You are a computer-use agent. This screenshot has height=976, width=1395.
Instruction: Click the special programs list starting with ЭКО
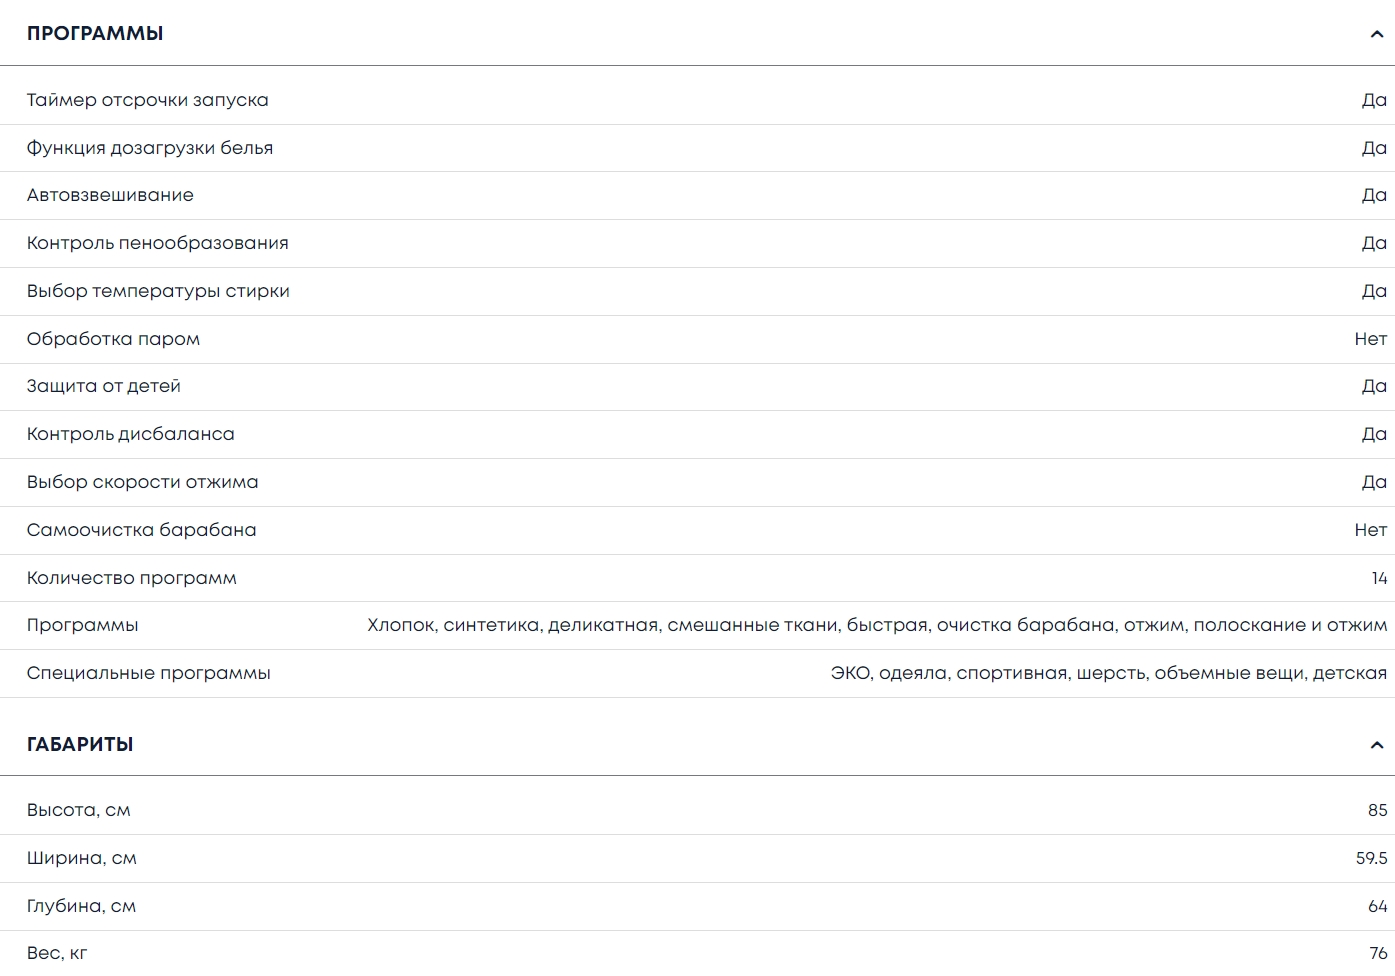pyautogui.click(x=1108, y=673)
